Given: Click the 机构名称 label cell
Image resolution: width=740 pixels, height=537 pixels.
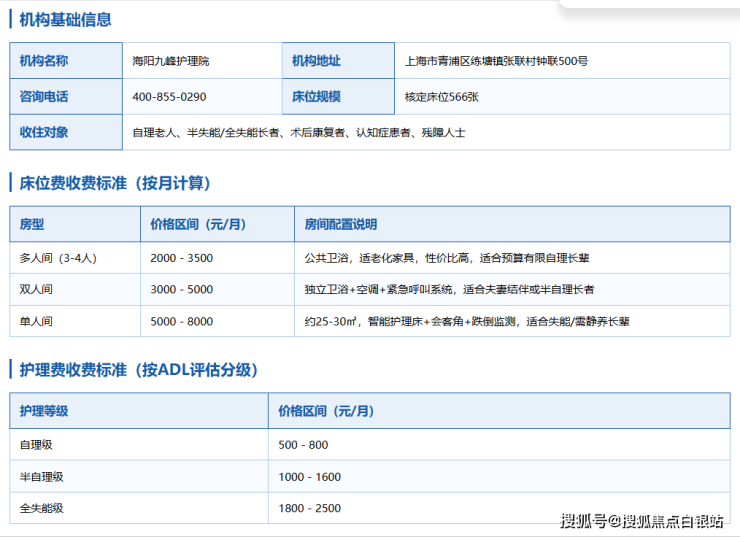Looking at the screenshot, I should coord(66,60).
